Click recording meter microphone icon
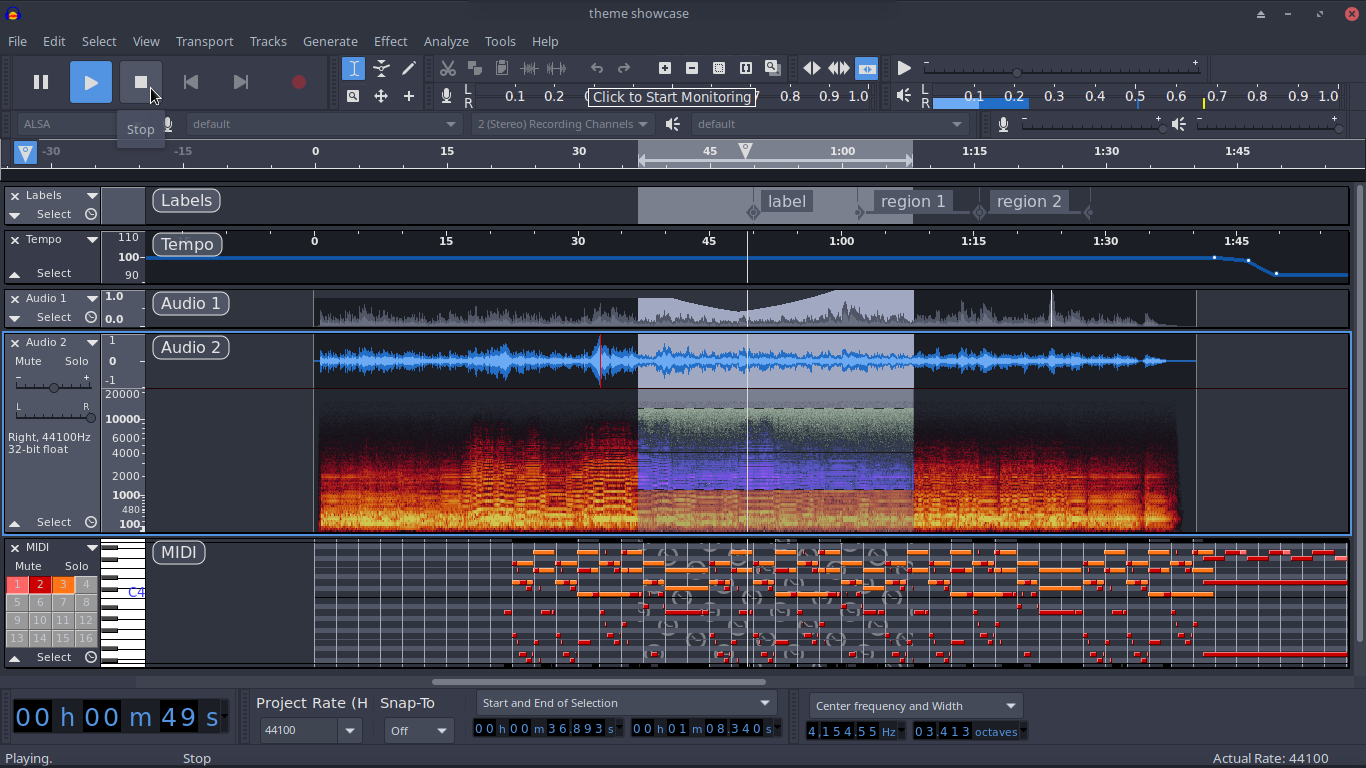The image size is (1366, 768). point(446,96)
